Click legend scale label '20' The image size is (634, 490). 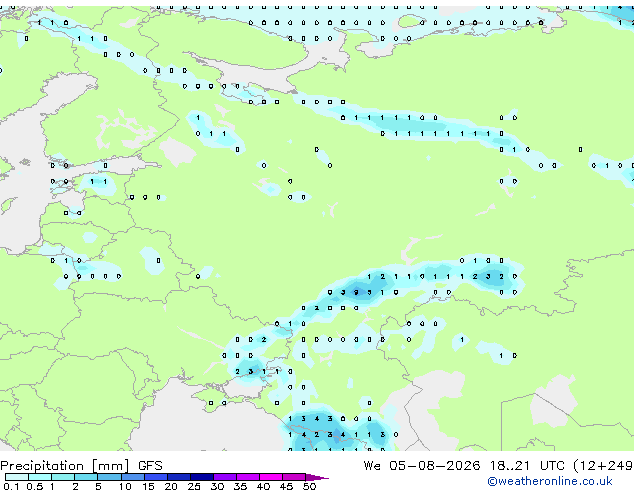[171, 486]
